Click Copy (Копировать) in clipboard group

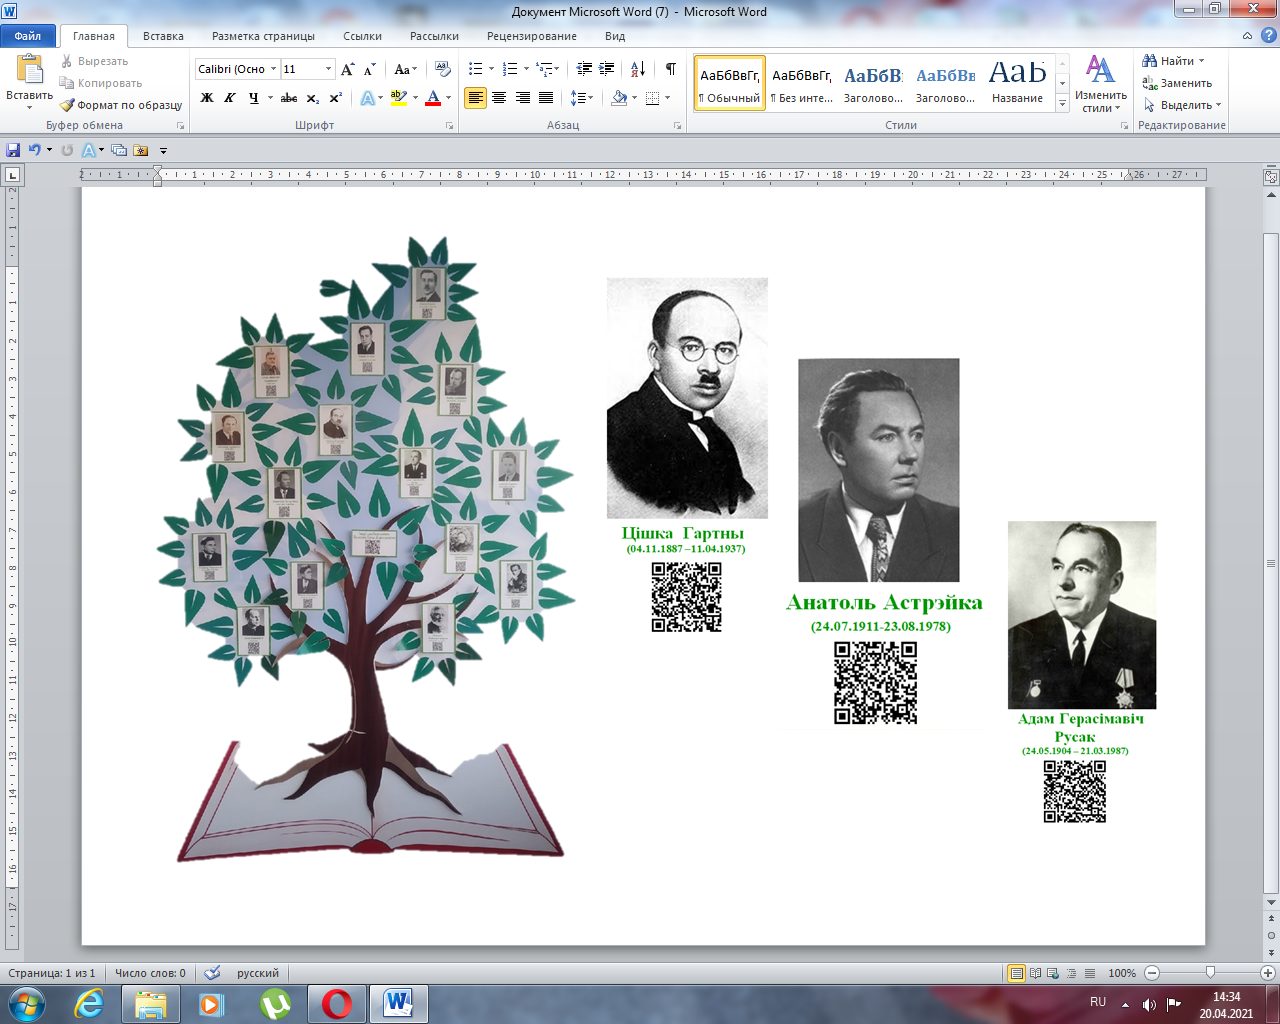101,83
